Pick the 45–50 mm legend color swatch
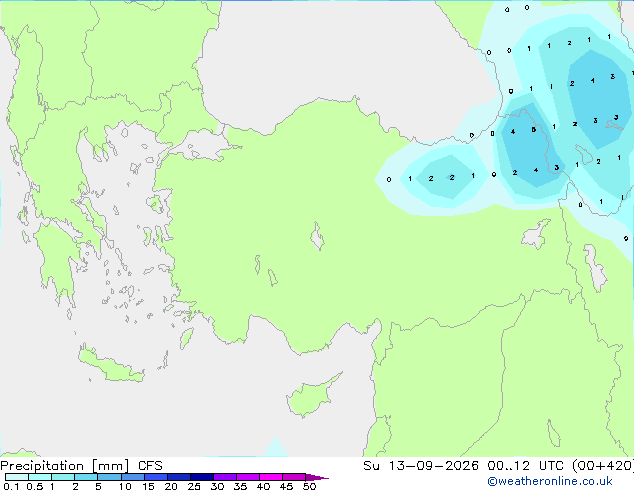This screenshot has width=634, height=490. [x=294, y=477]
